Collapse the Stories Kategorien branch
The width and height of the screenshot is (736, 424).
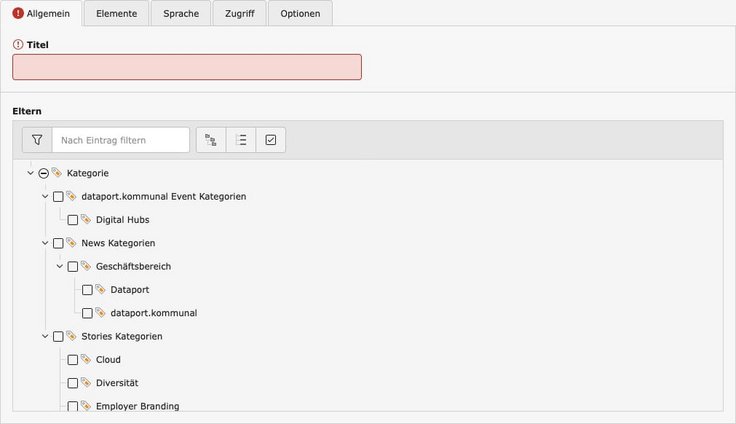[45, 336]
